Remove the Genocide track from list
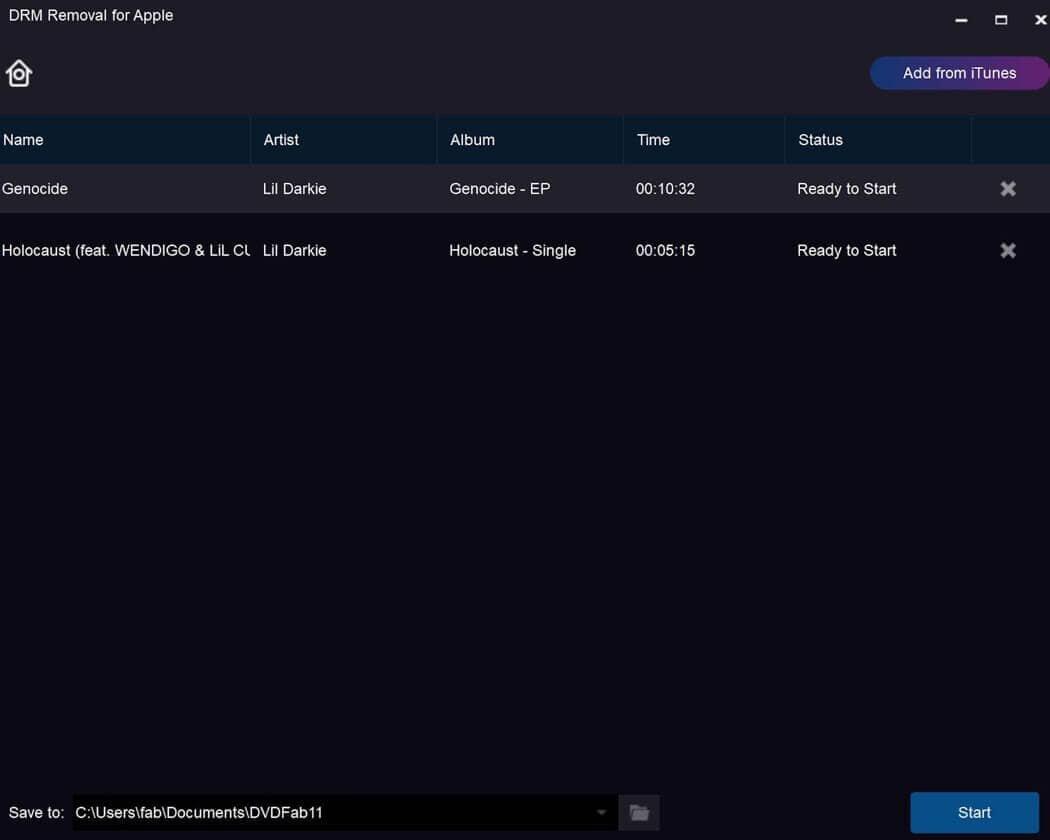The width and height of the screenshot is (1050, 840). click(x=1008, y=189)
